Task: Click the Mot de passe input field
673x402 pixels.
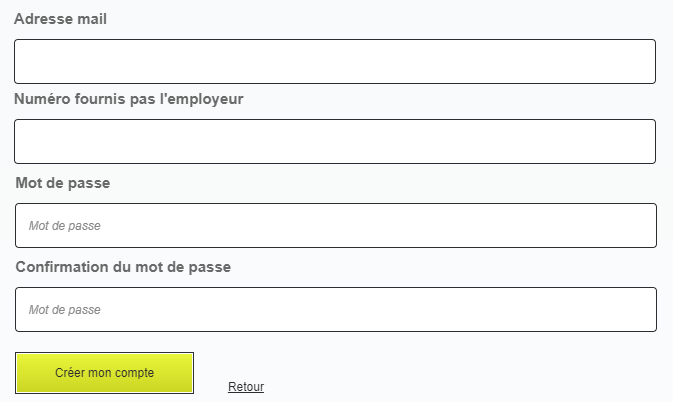Action: point(335,225)
